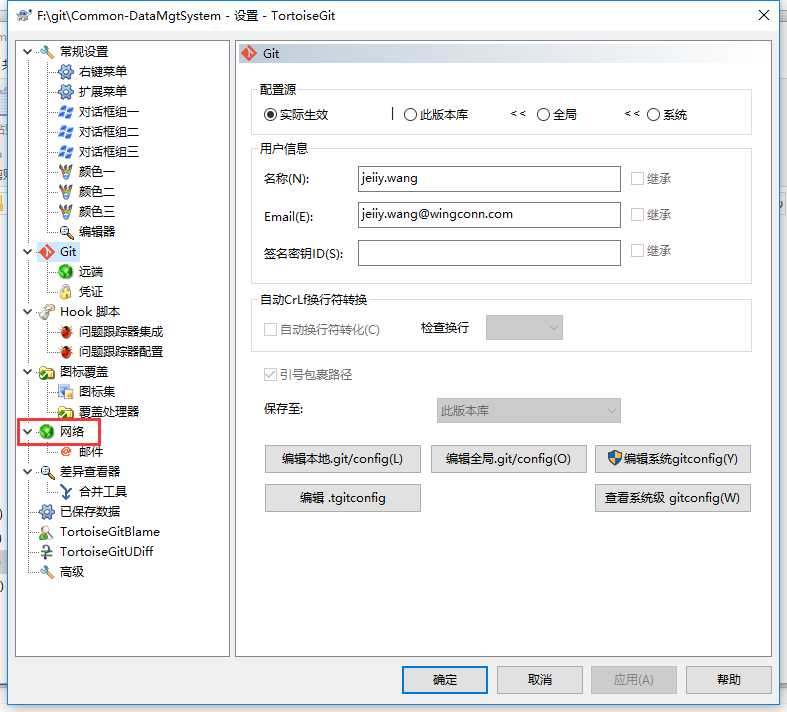Click the TortoiseGitBlame person icon
Image resolution: width=787 pixels, height=712 pixels.
(46, 532)
